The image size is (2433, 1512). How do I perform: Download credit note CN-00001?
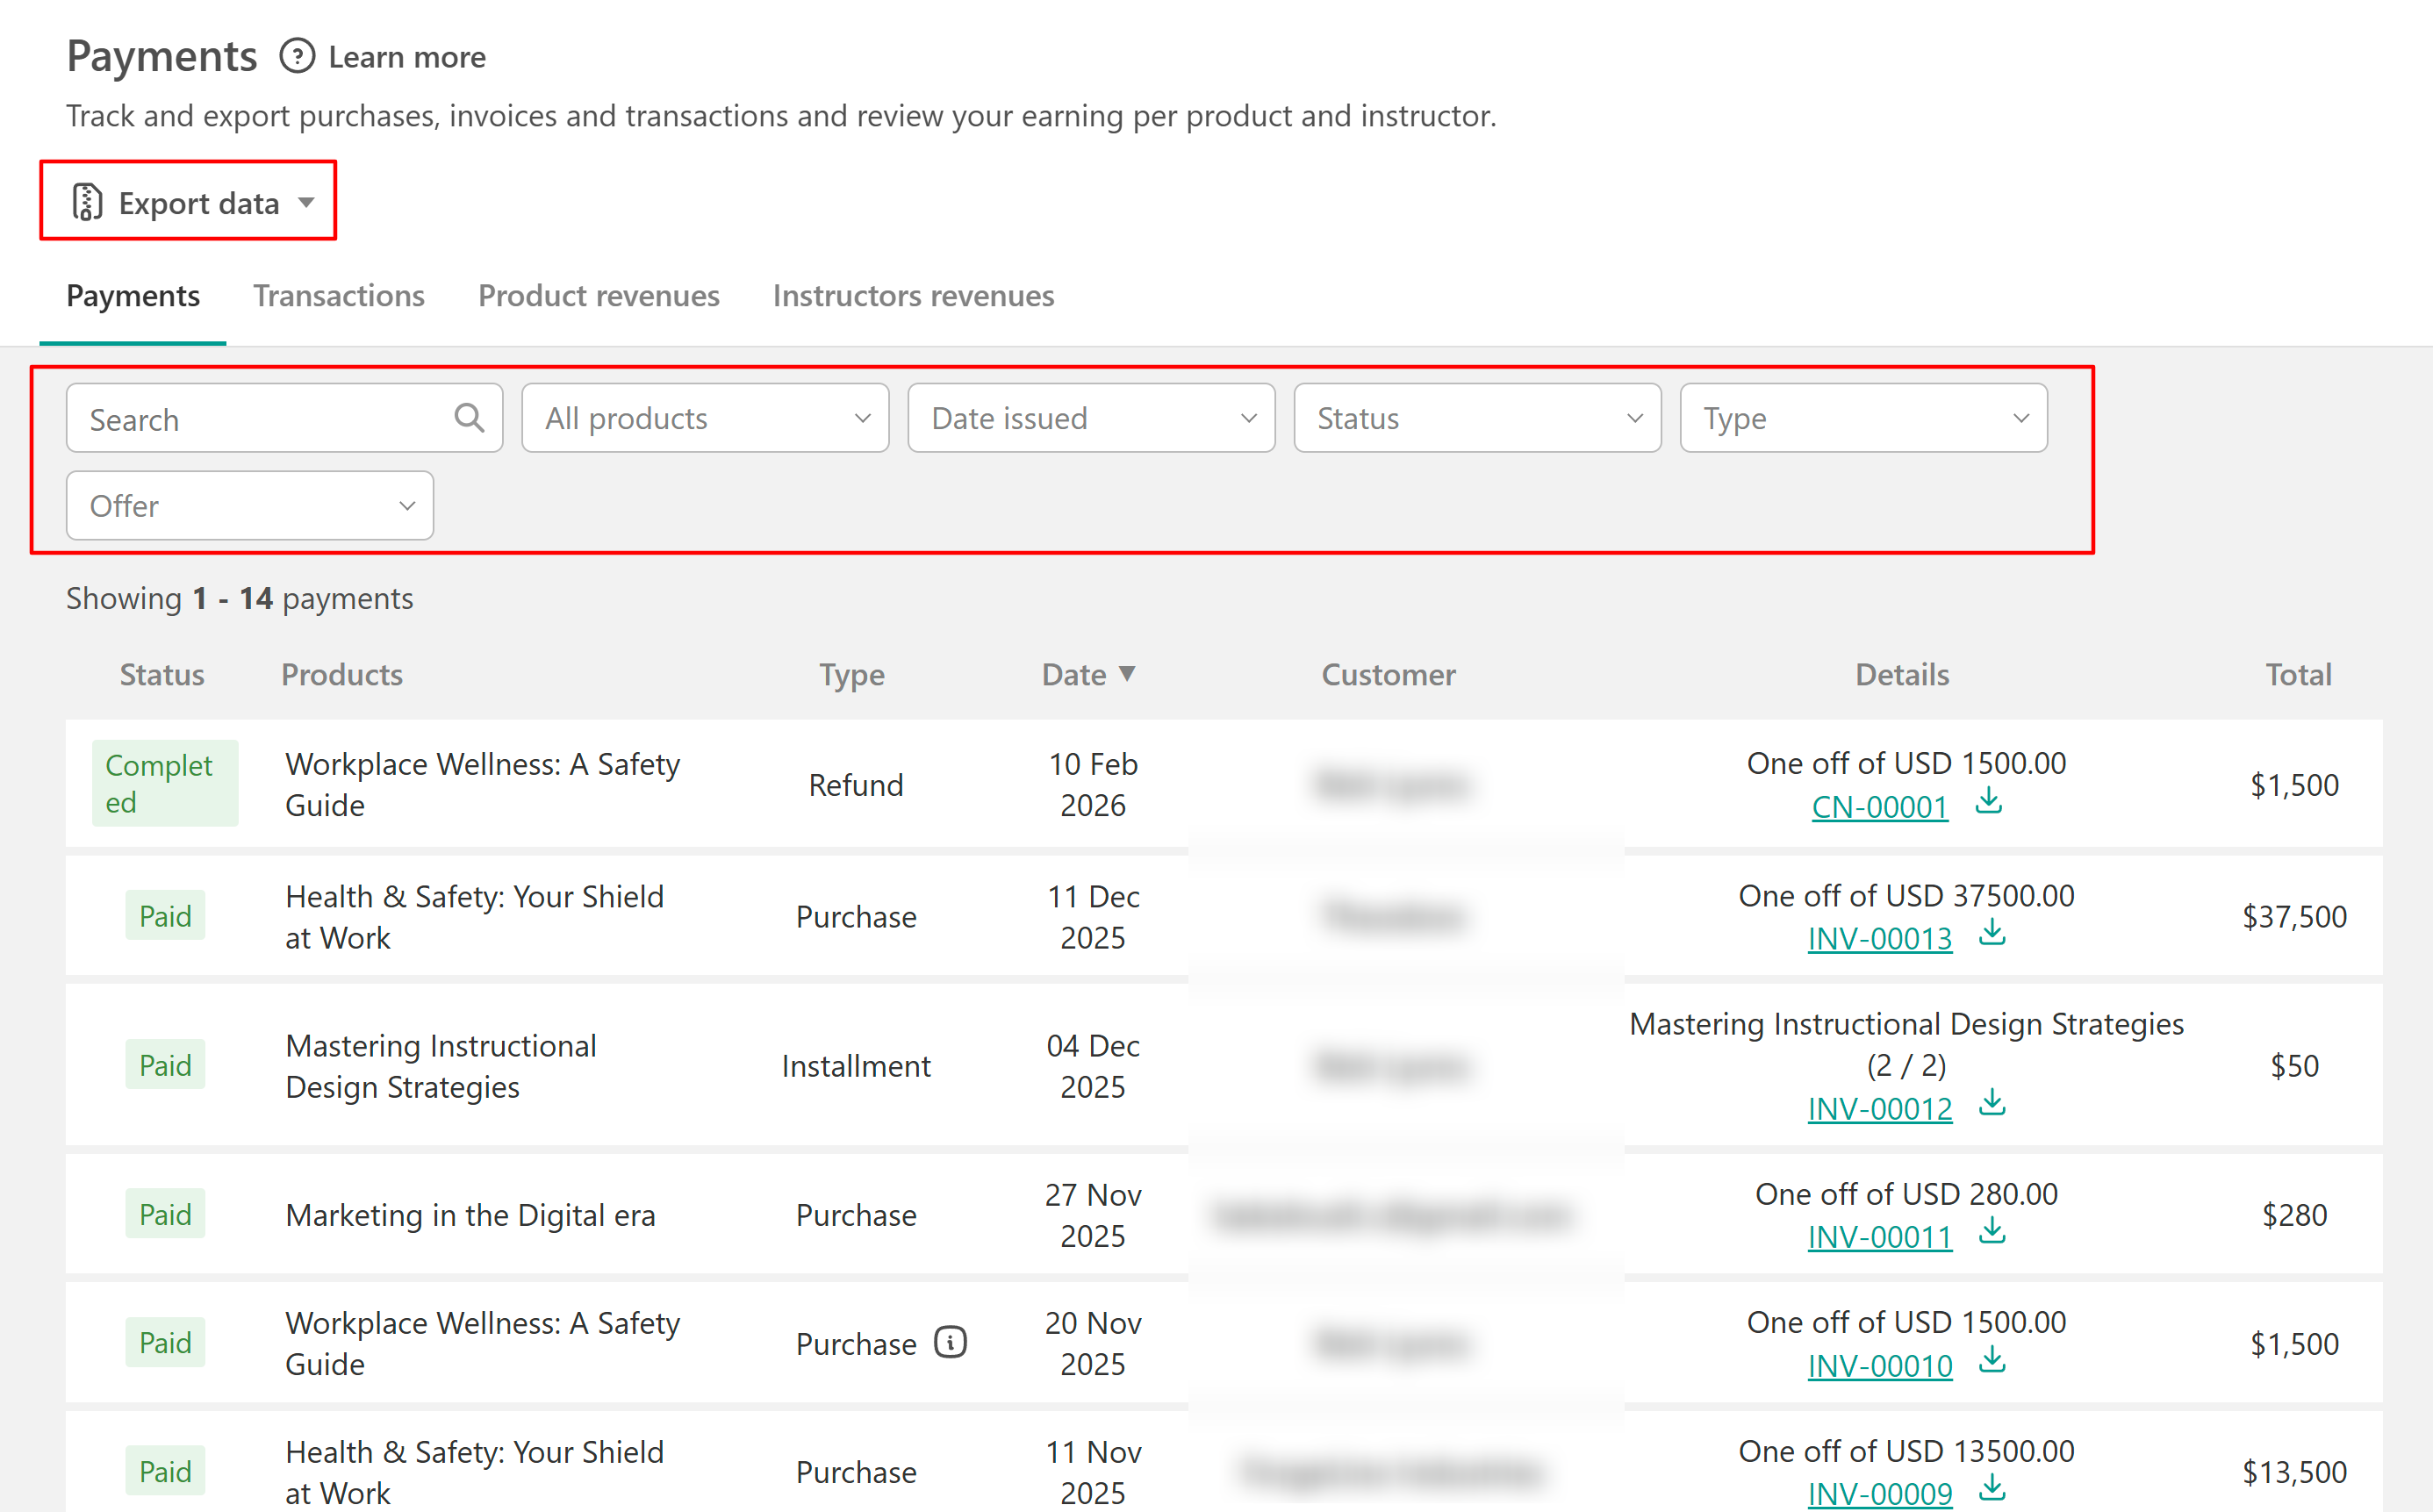[1988, 801]
